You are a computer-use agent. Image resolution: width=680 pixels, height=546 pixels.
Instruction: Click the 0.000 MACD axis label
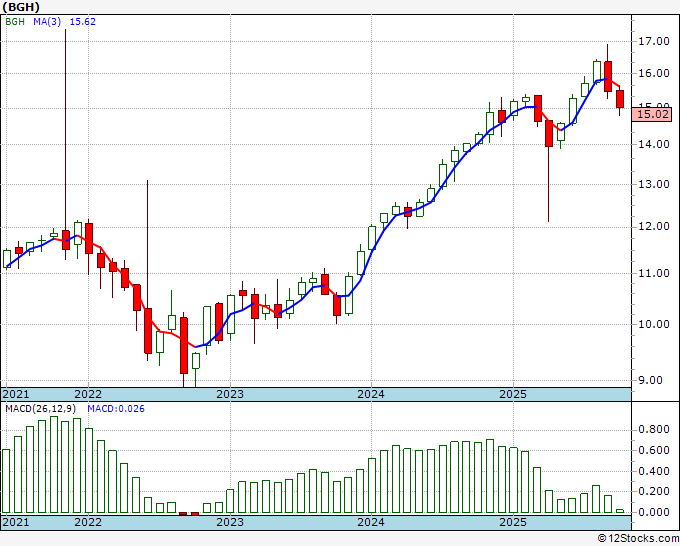[x=654, y=512]
